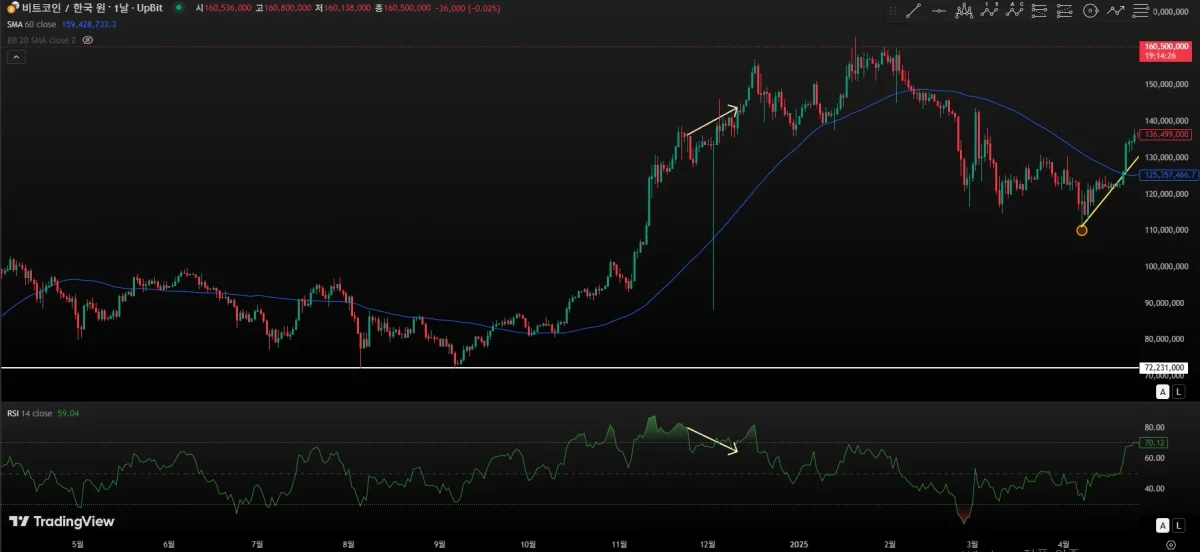Screen dimensions: 1200x552
Task: Select the Fibonacci retracement tool
Action: pos(1040,11)
